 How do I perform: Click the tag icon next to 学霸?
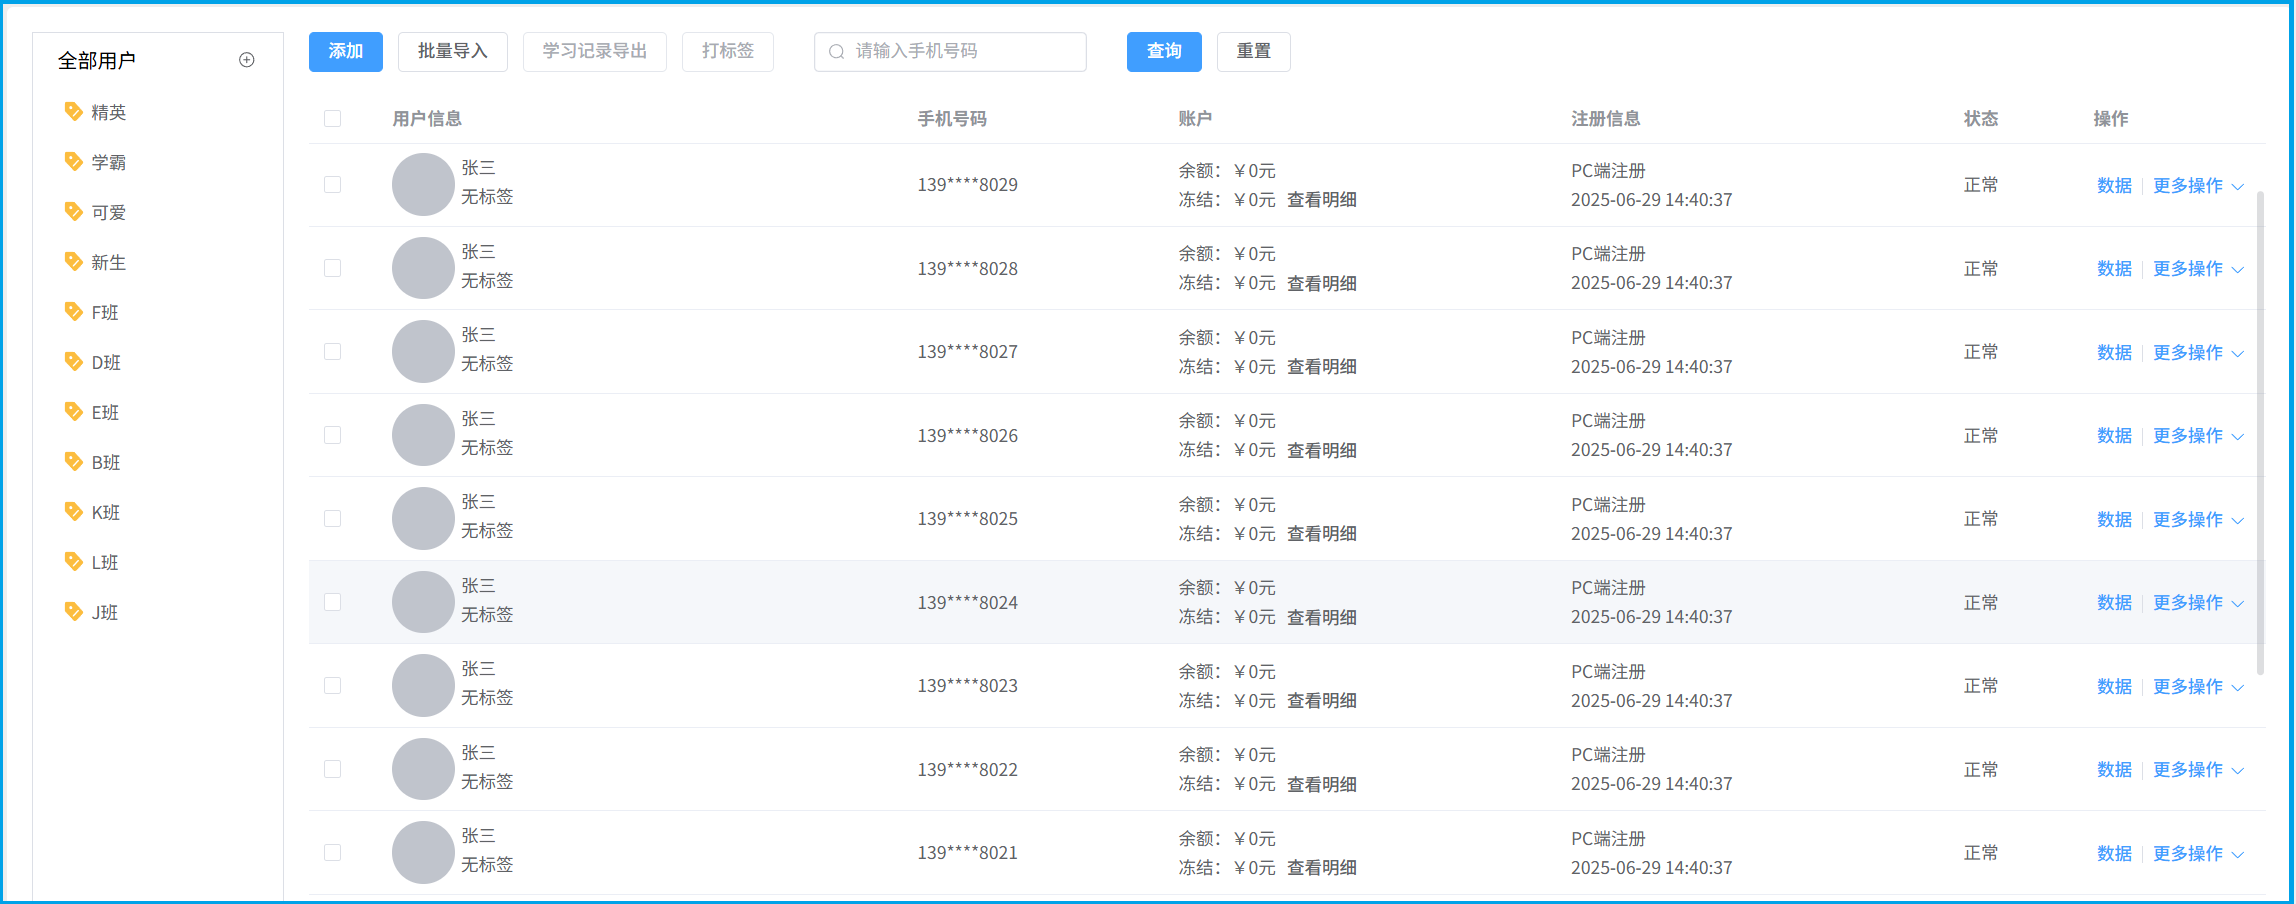coord(73,161)
